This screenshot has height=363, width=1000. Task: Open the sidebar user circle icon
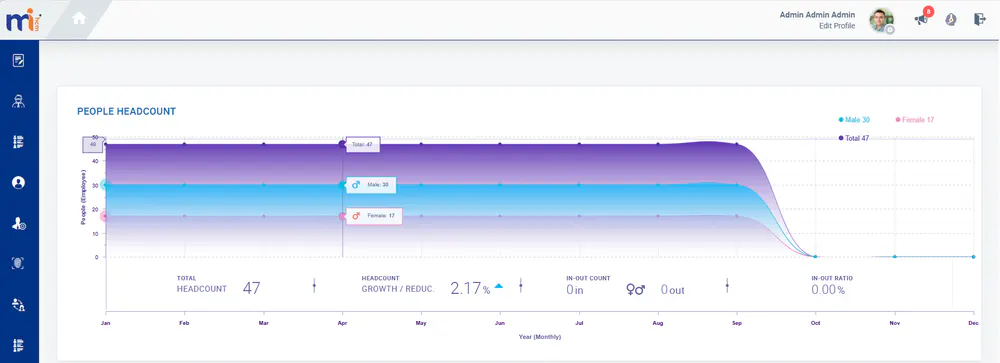[x=18, y=182]
